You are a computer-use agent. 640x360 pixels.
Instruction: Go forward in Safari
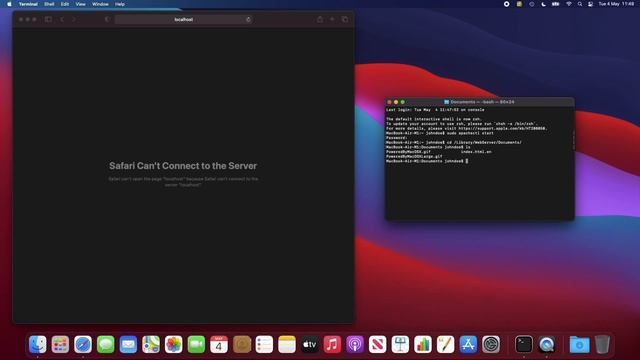click(73, 19)
